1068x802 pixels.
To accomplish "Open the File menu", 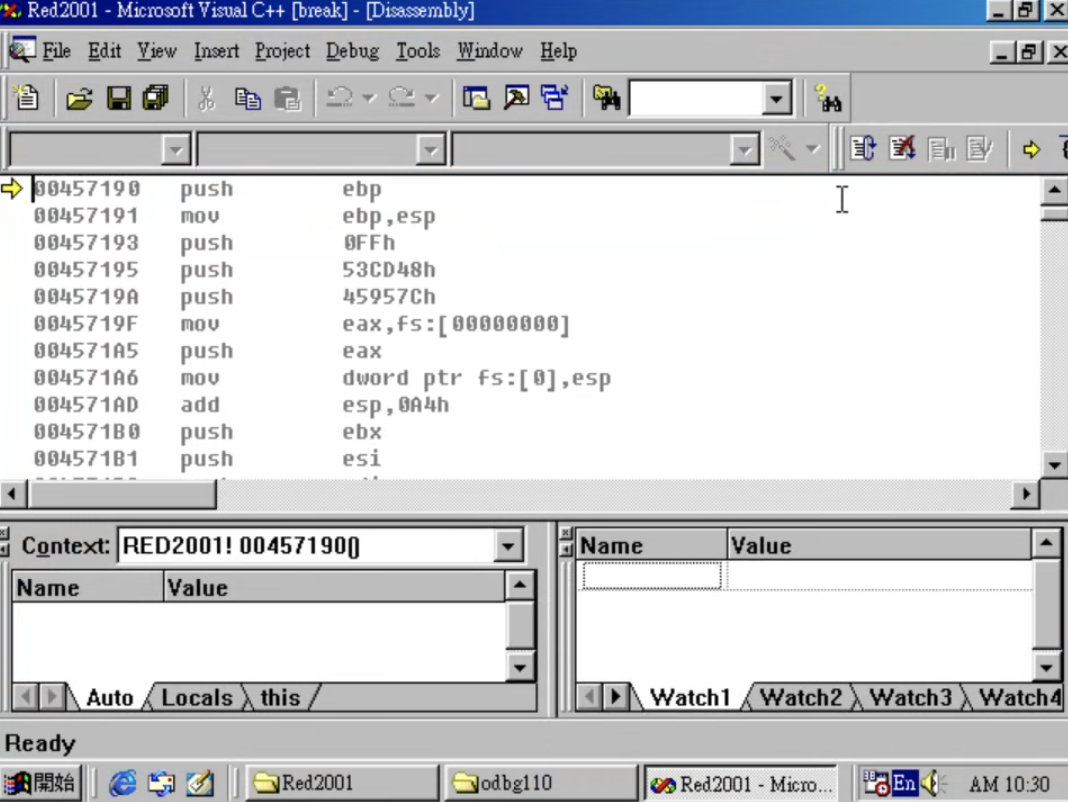I will (56, 51).
